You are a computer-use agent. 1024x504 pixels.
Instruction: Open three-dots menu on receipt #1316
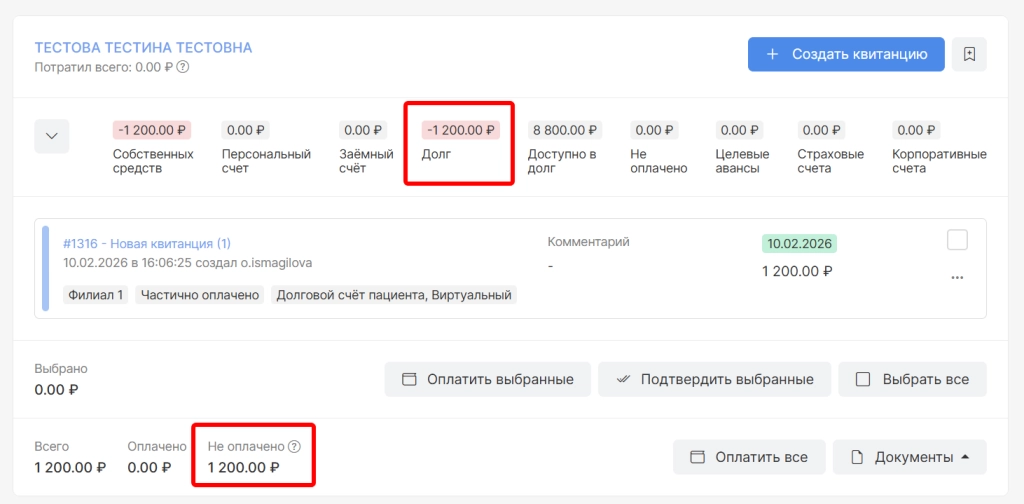tap(957, 277)
